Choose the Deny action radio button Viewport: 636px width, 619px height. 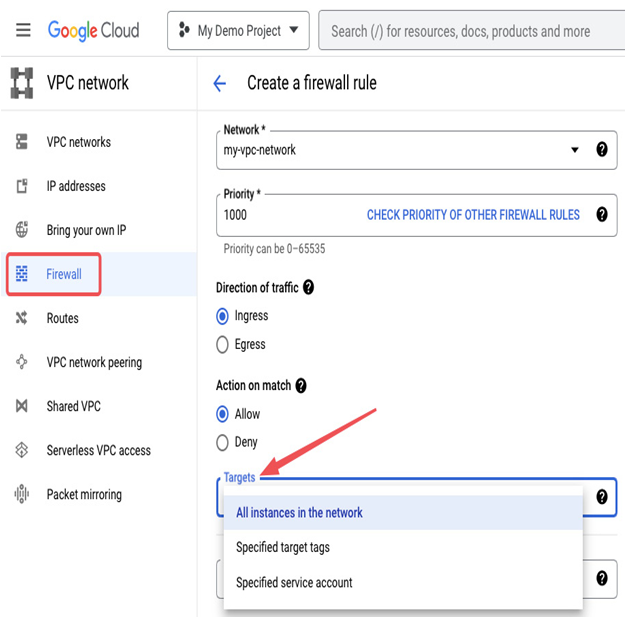click(222, 443)
